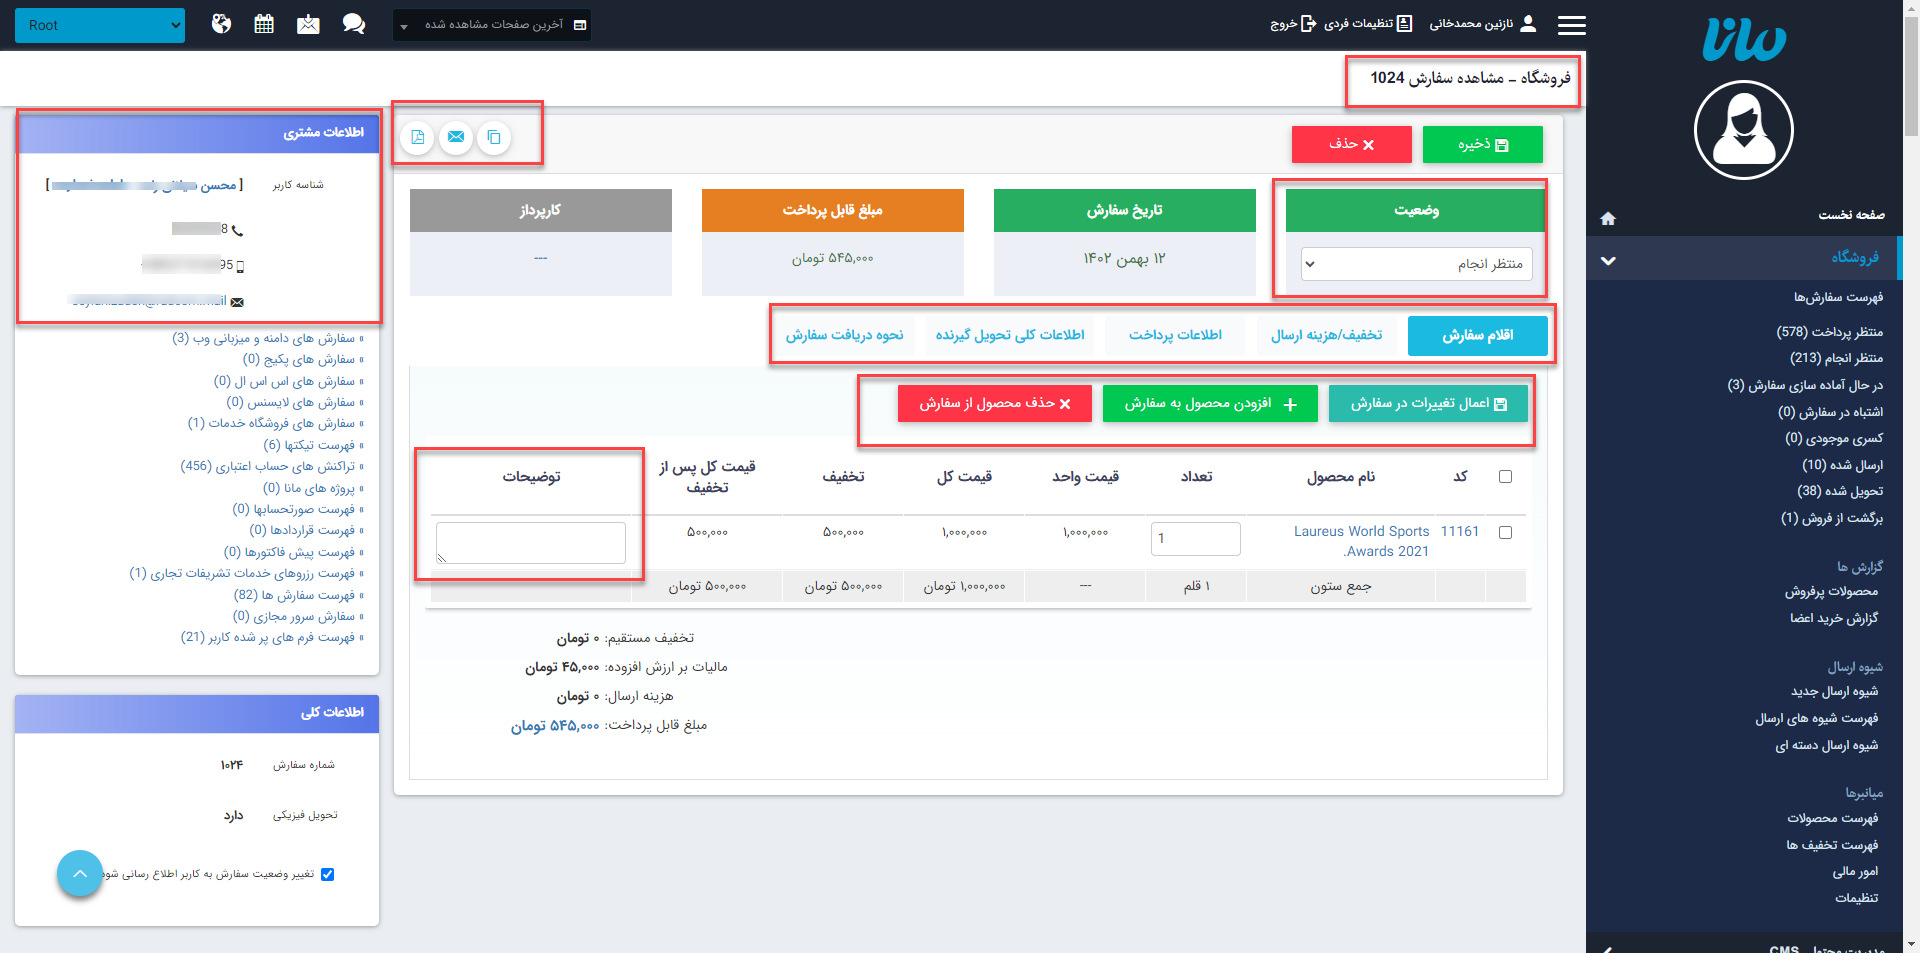Open the chat bubbles icon
Screen dimensions: 1920x953
(x=353, y=24)
